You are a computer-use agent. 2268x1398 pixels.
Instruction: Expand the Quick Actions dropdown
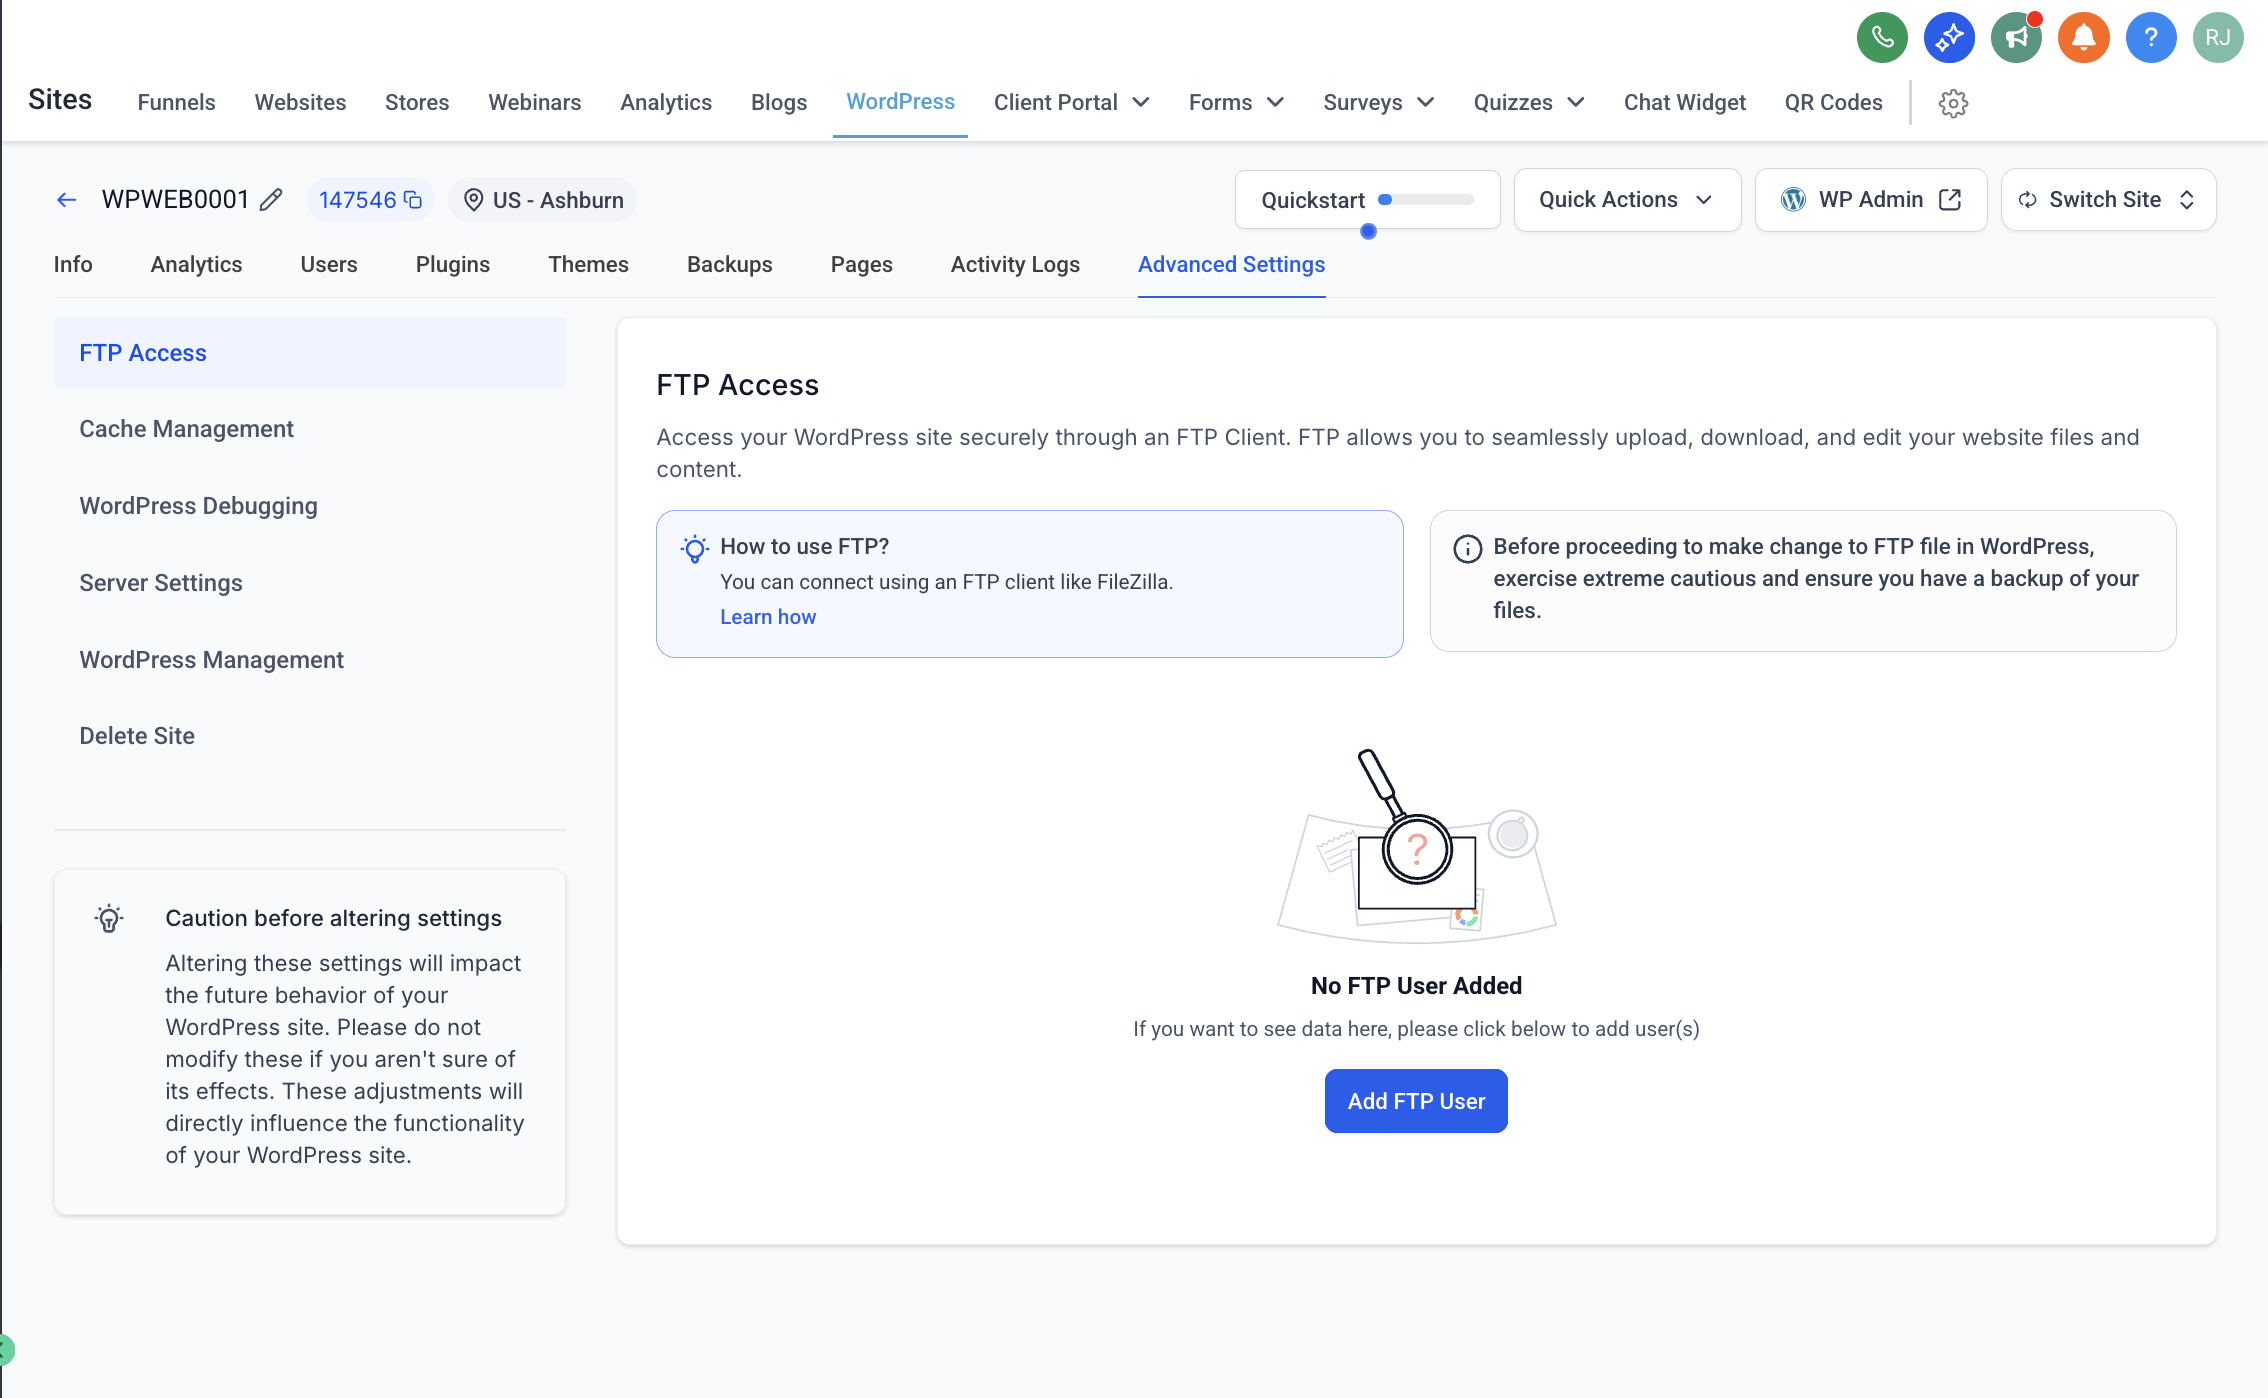[x=1626, y=200]
